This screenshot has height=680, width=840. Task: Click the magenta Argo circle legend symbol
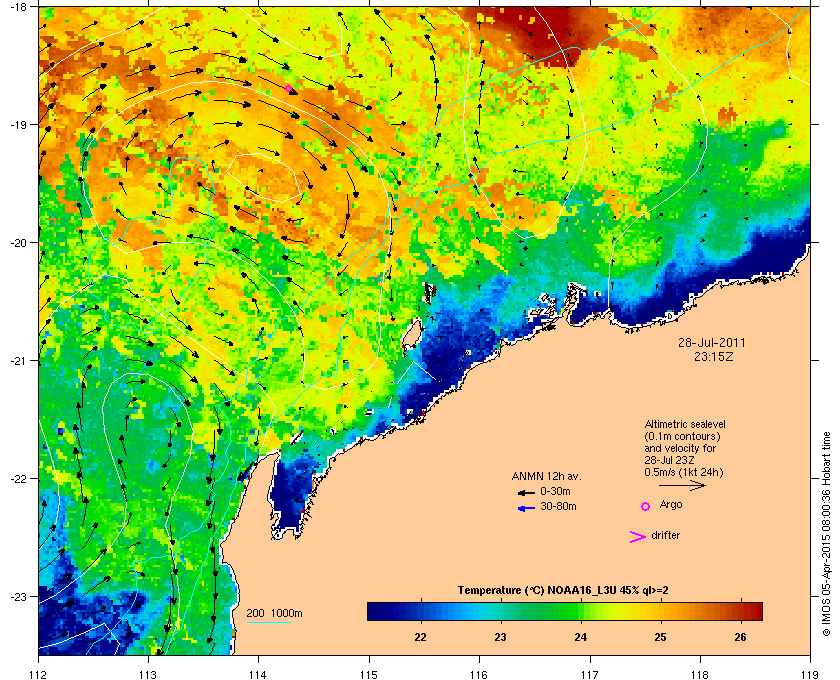coord(646,506)
